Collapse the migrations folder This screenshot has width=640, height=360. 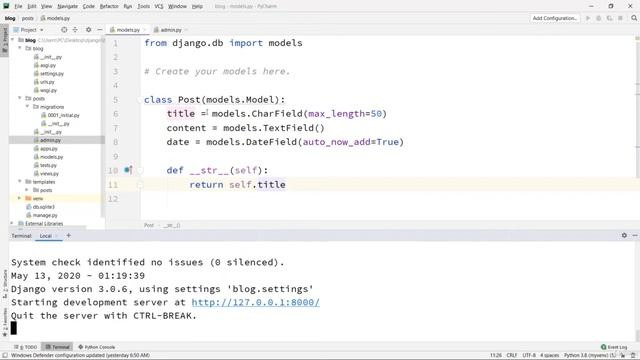[27, 107]
